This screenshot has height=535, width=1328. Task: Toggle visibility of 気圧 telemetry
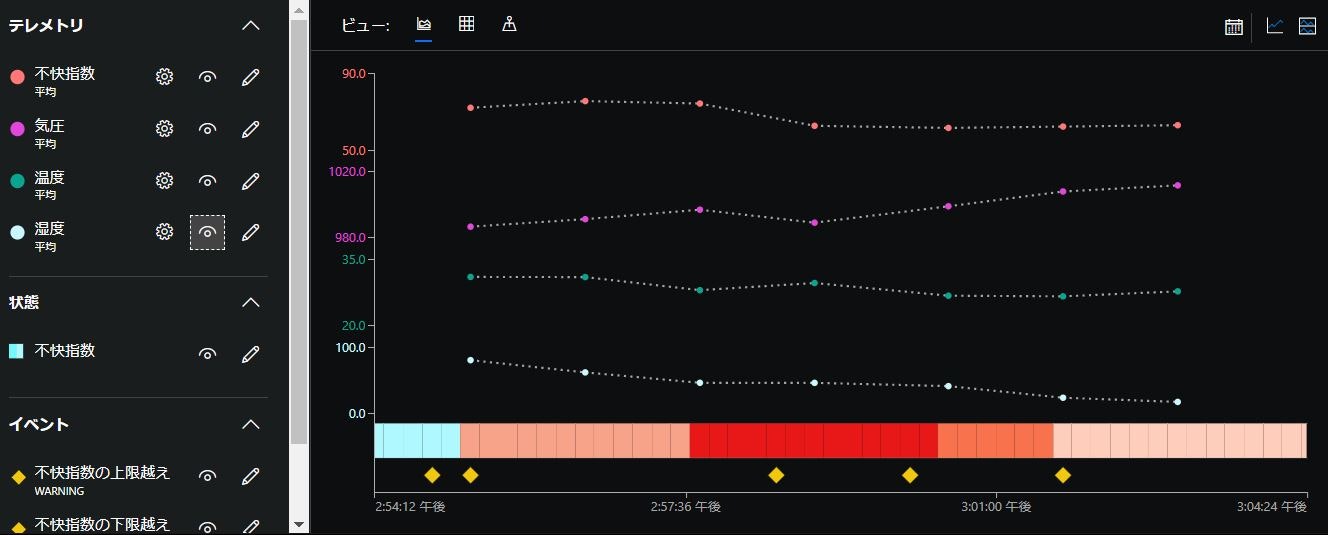click(x=208, y=128)
